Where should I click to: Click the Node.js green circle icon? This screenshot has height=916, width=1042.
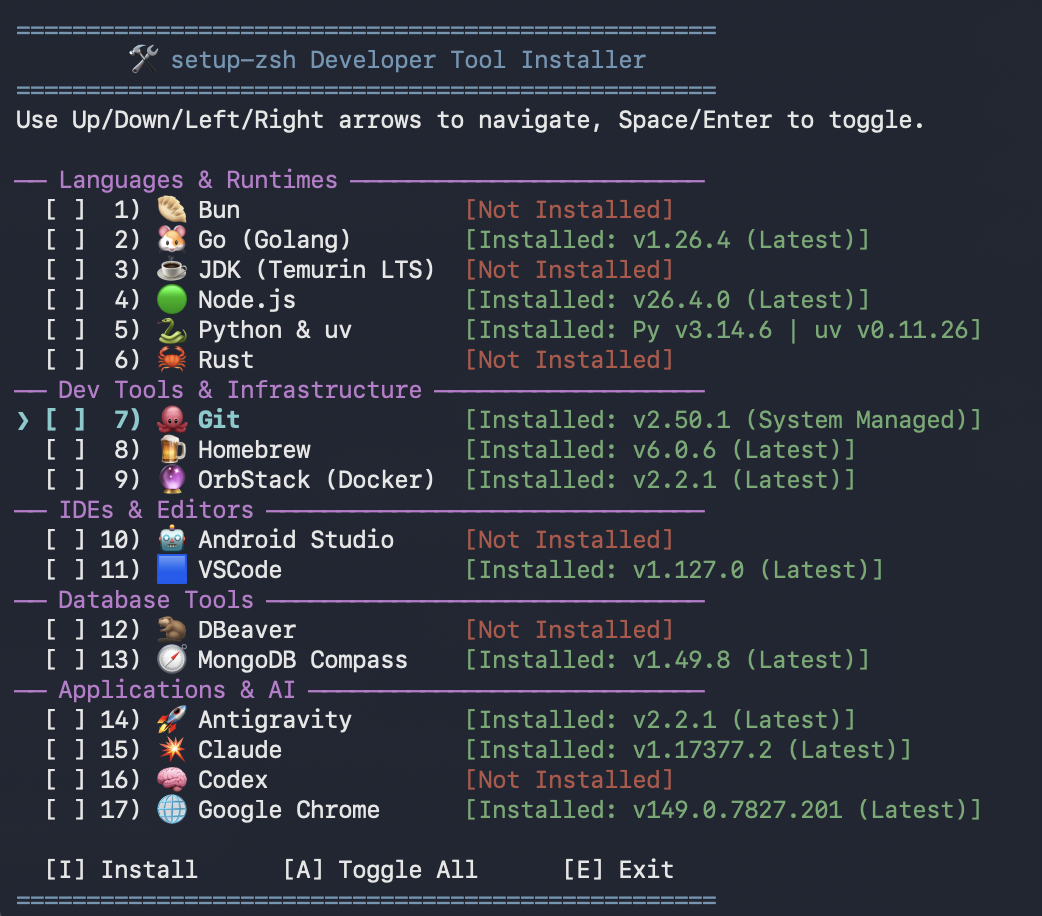(171, 300)
